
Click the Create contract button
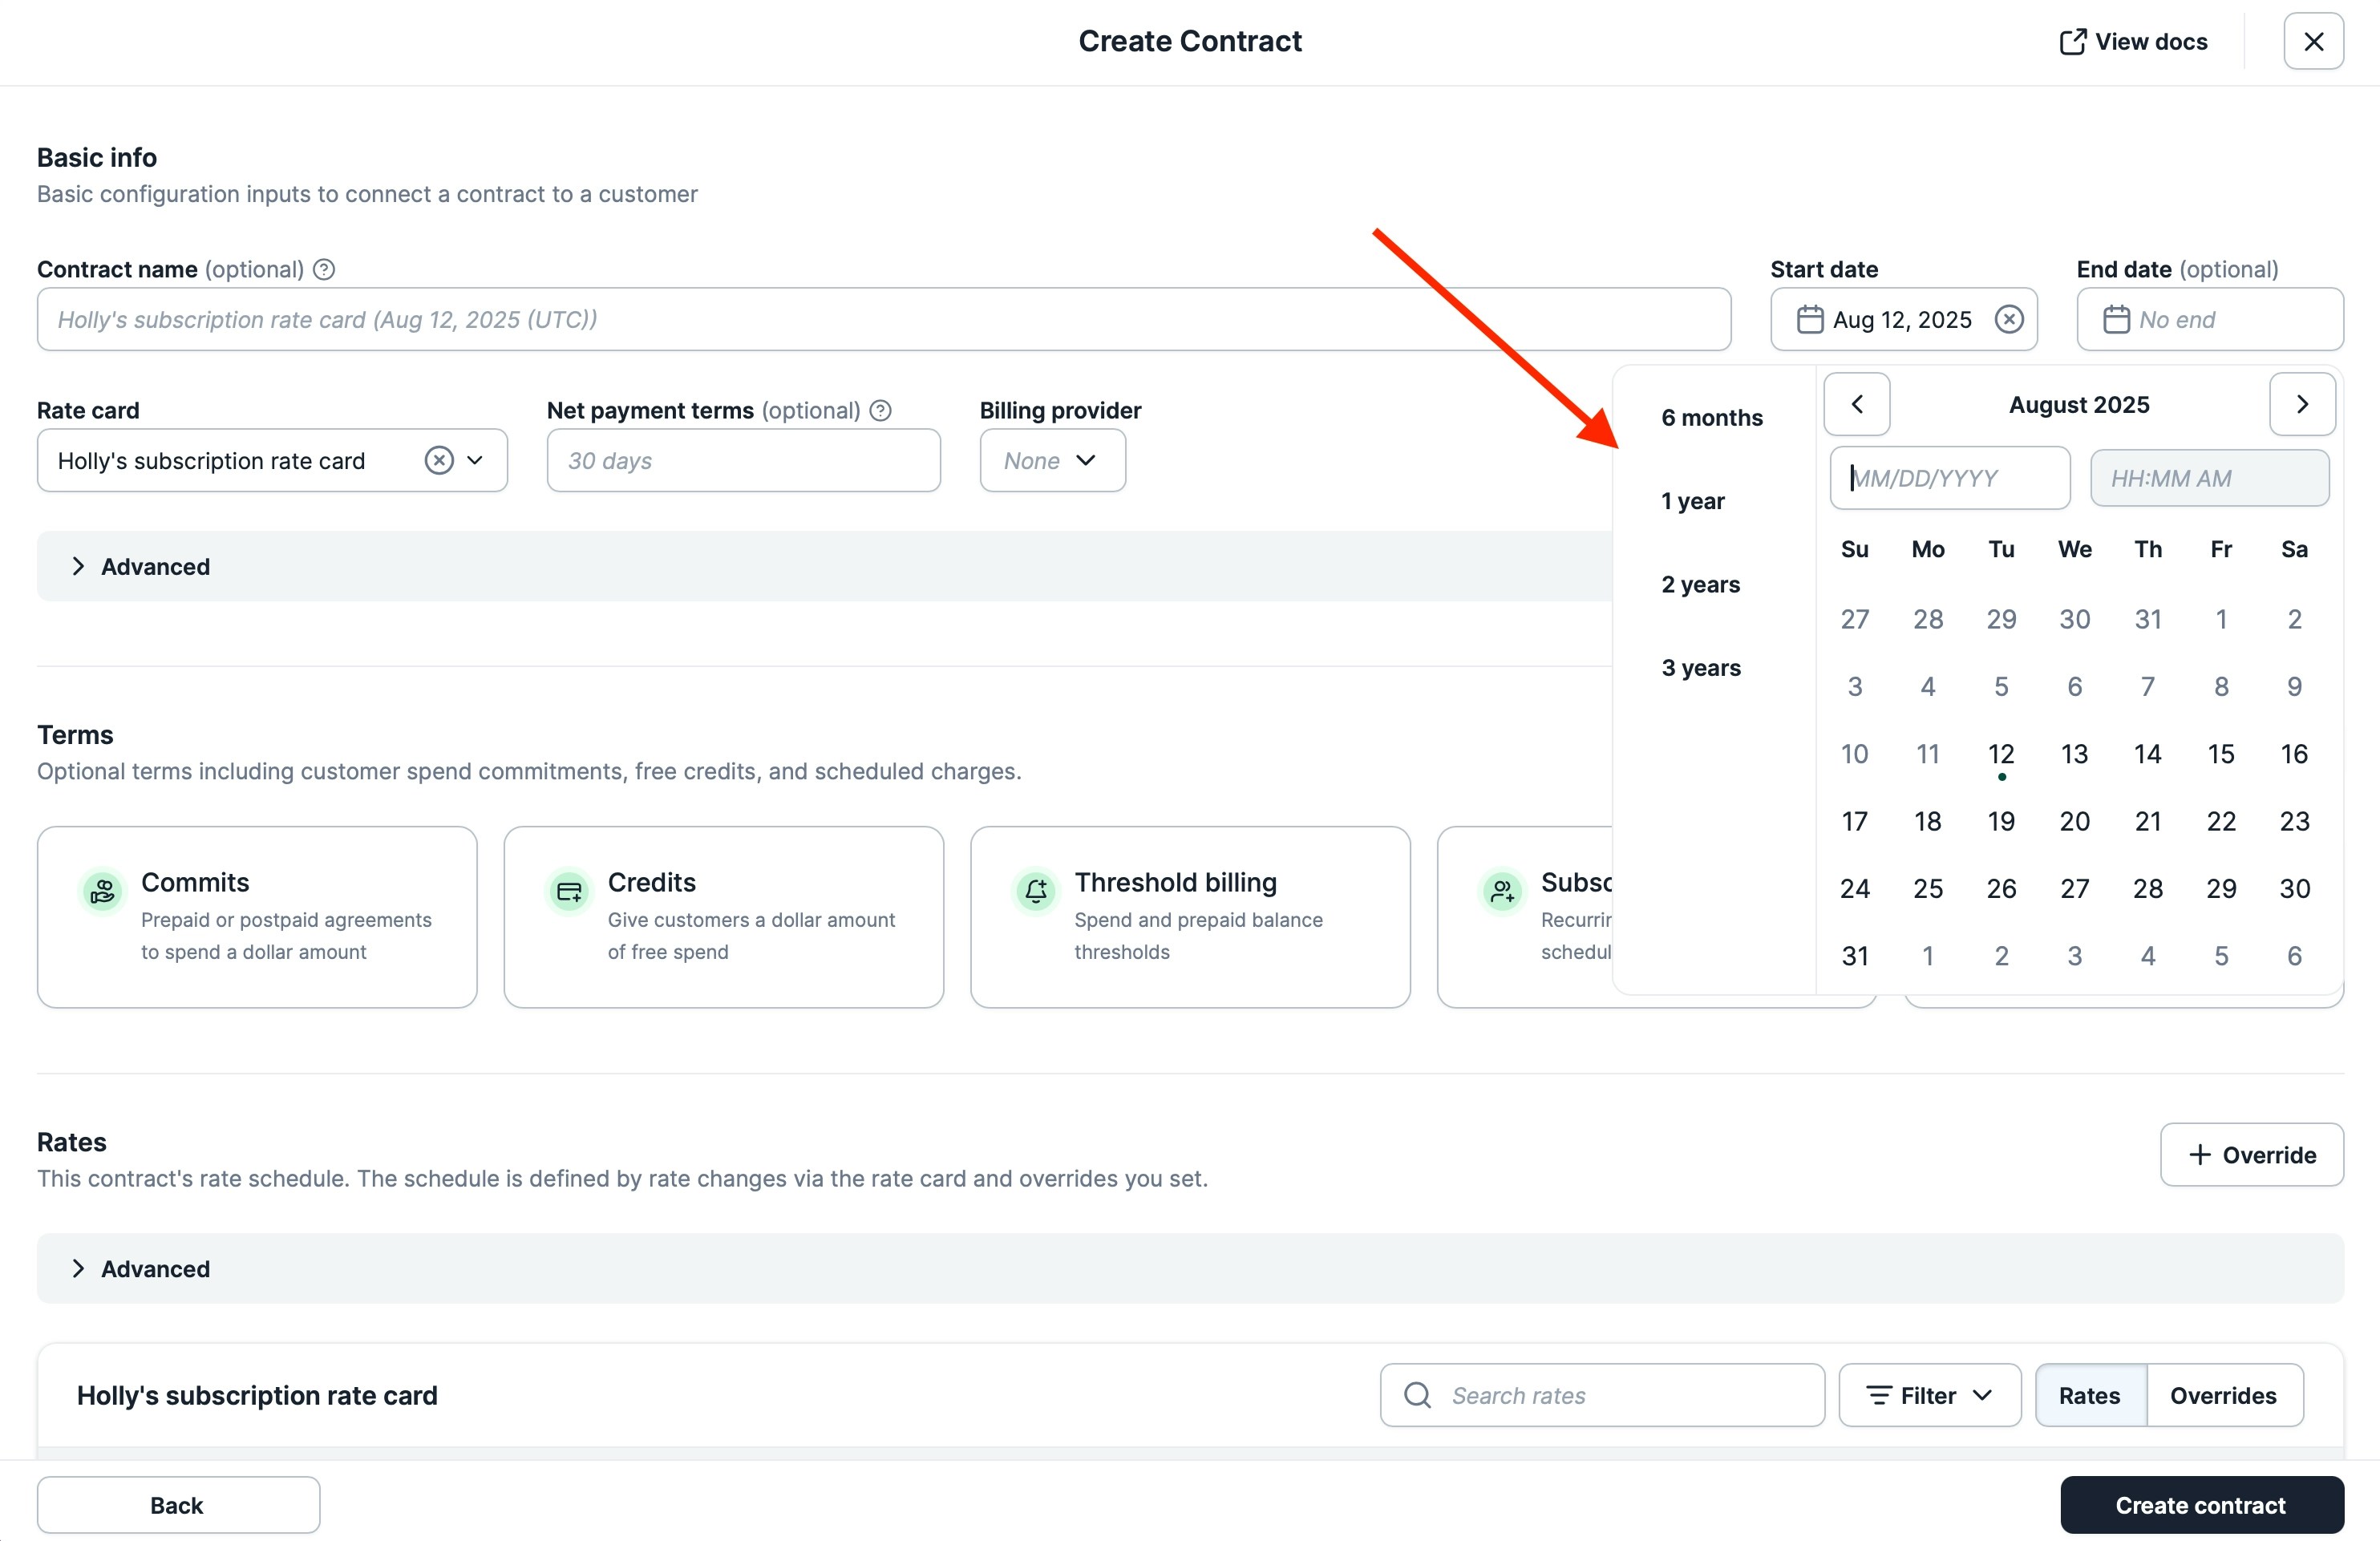click(x=2200, y=1505)
